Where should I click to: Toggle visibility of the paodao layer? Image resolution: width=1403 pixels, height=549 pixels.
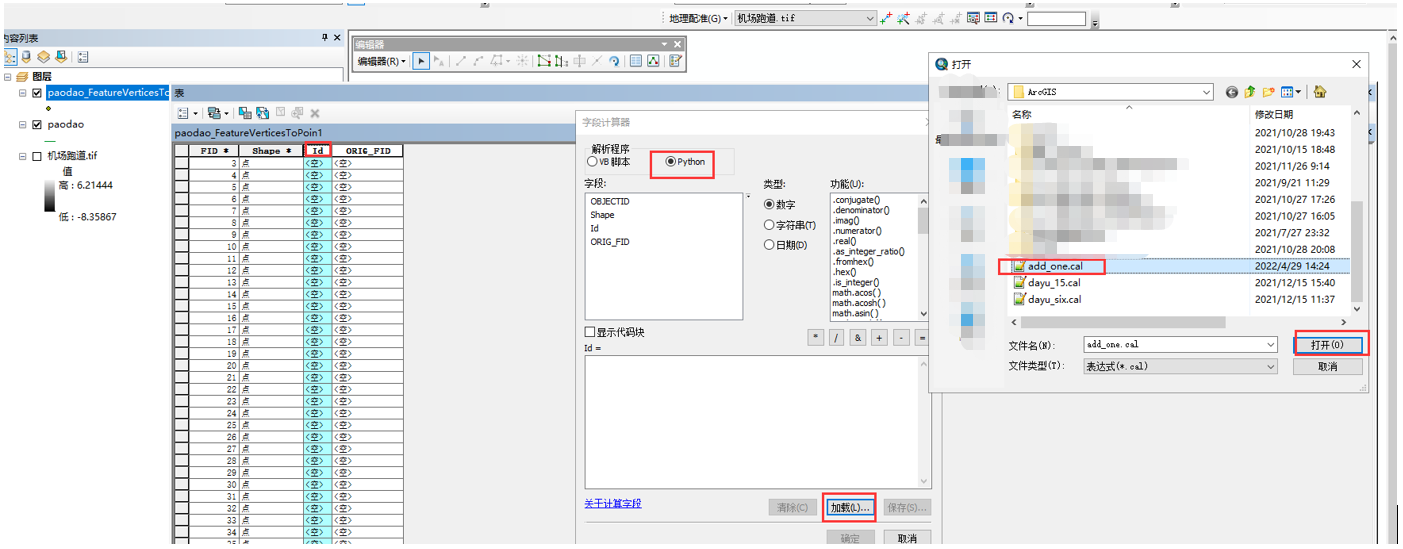pos(37,125)
